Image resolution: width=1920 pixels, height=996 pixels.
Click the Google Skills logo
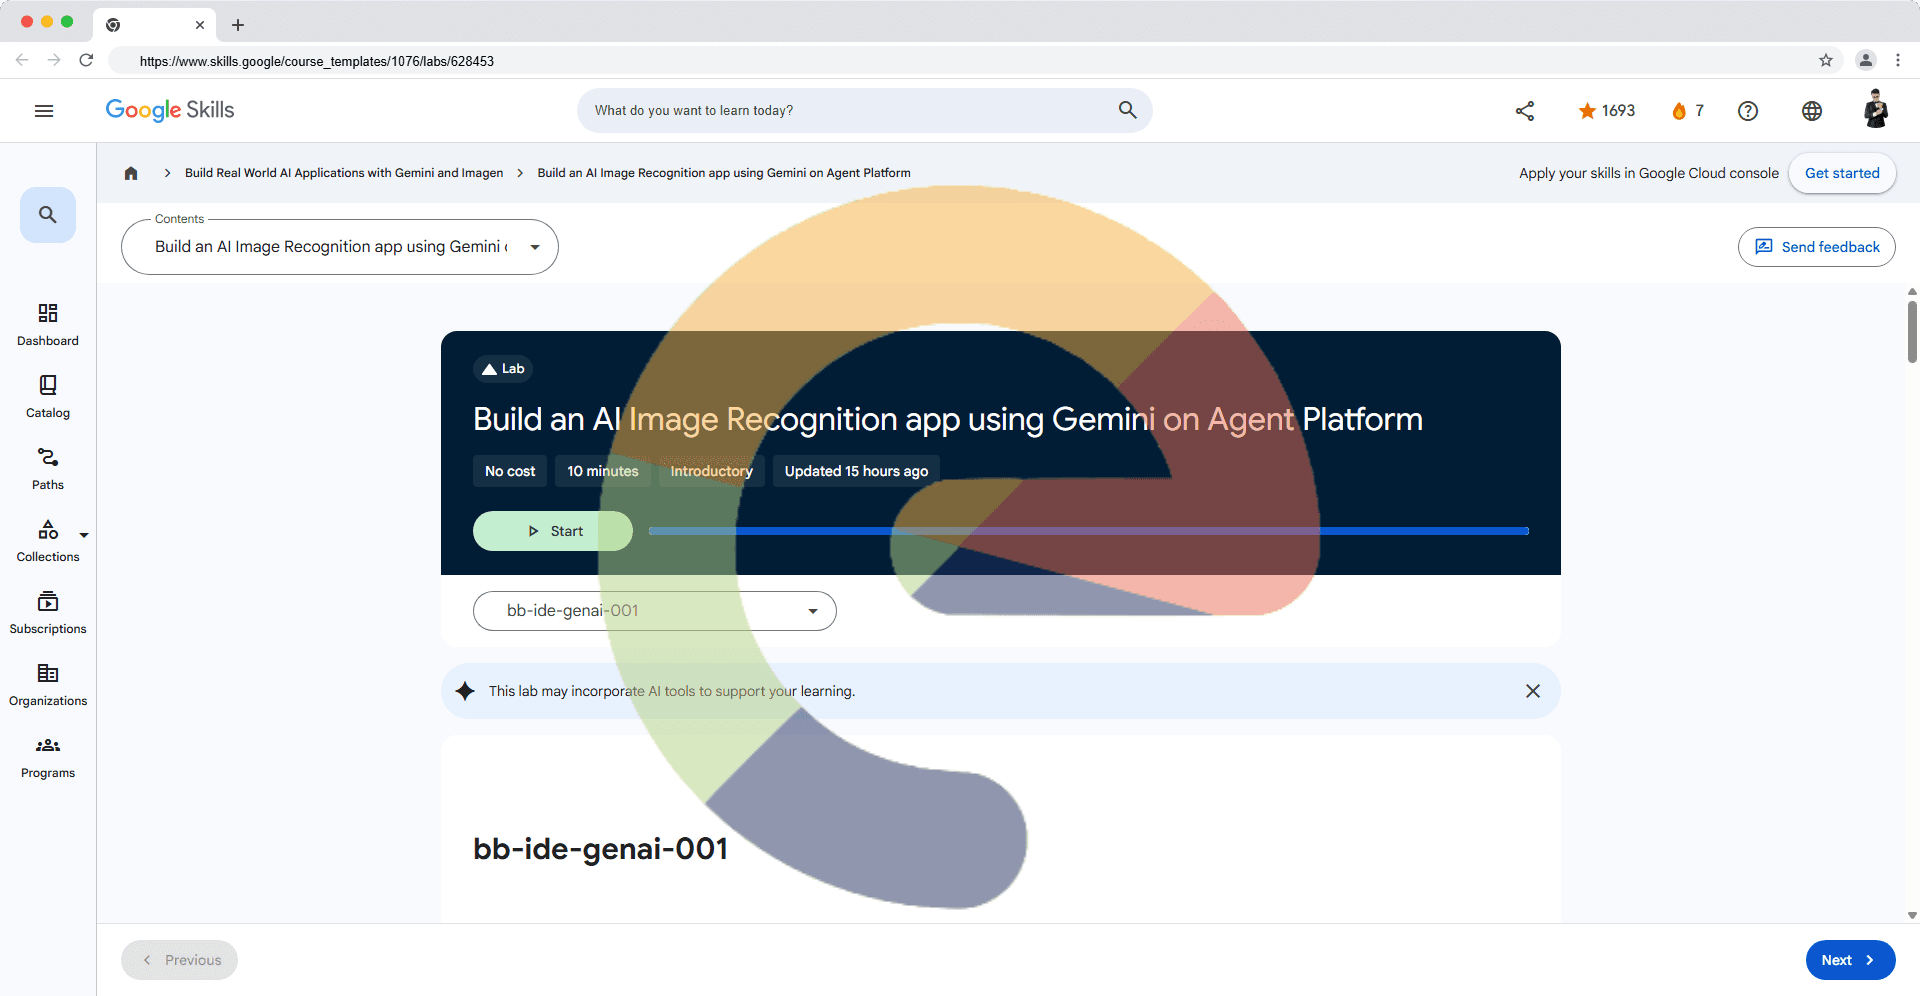pyautogui.click(x=170, y=110)
